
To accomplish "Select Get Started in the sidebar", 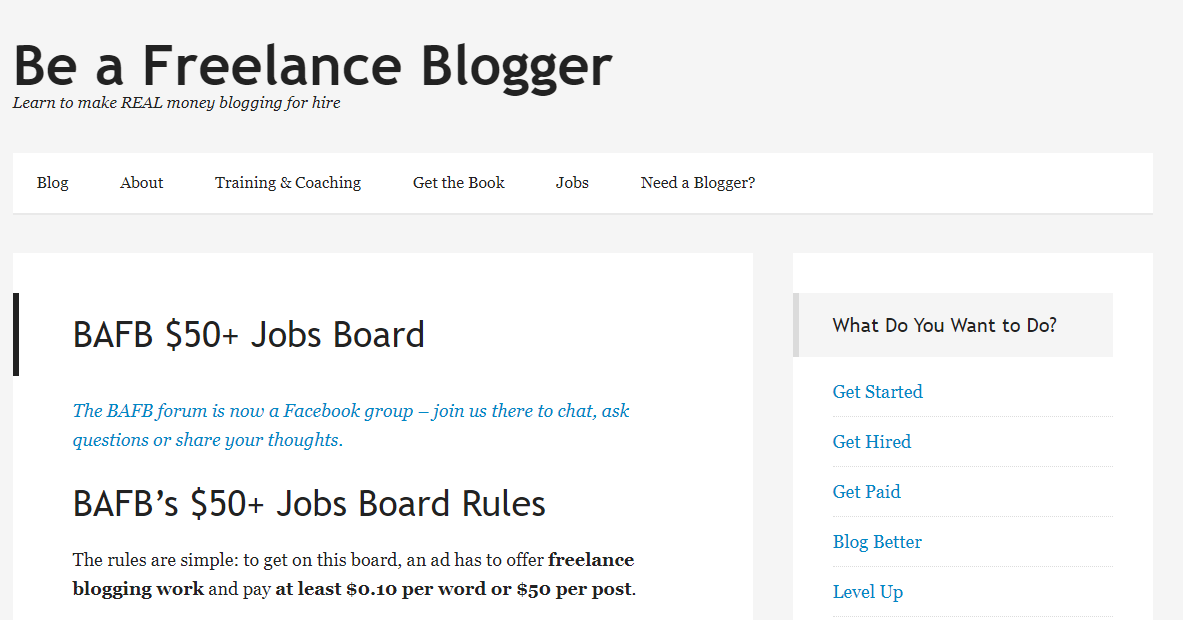I will coord(877,391).
